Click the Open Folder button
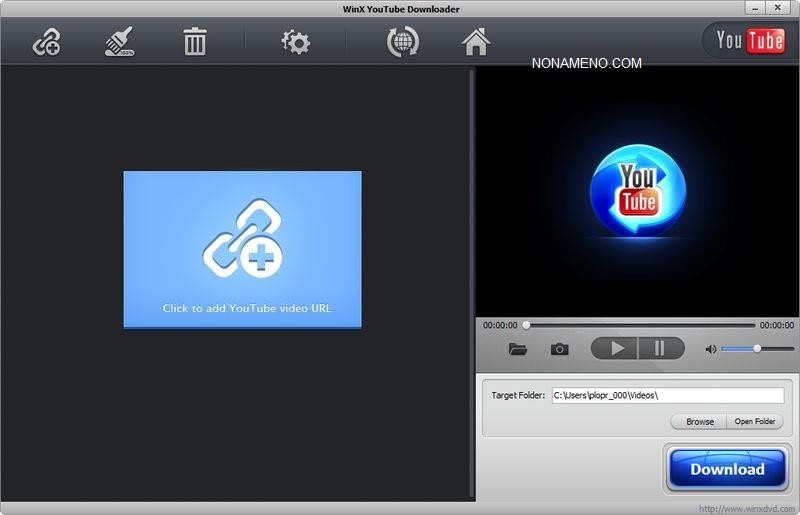Image resolution: width=800 pixels, height=515 pixels. coord(755,422)
